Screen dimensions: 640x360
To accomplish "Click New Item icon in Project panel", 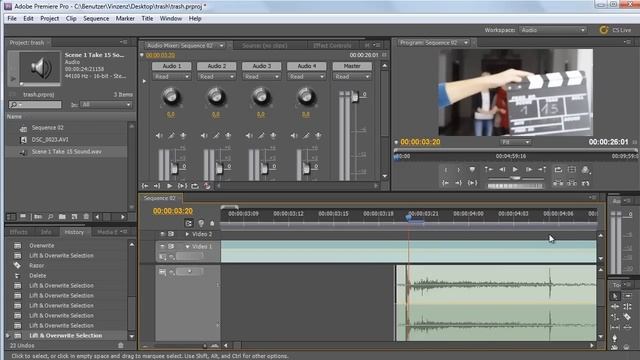I will (74, 217).
